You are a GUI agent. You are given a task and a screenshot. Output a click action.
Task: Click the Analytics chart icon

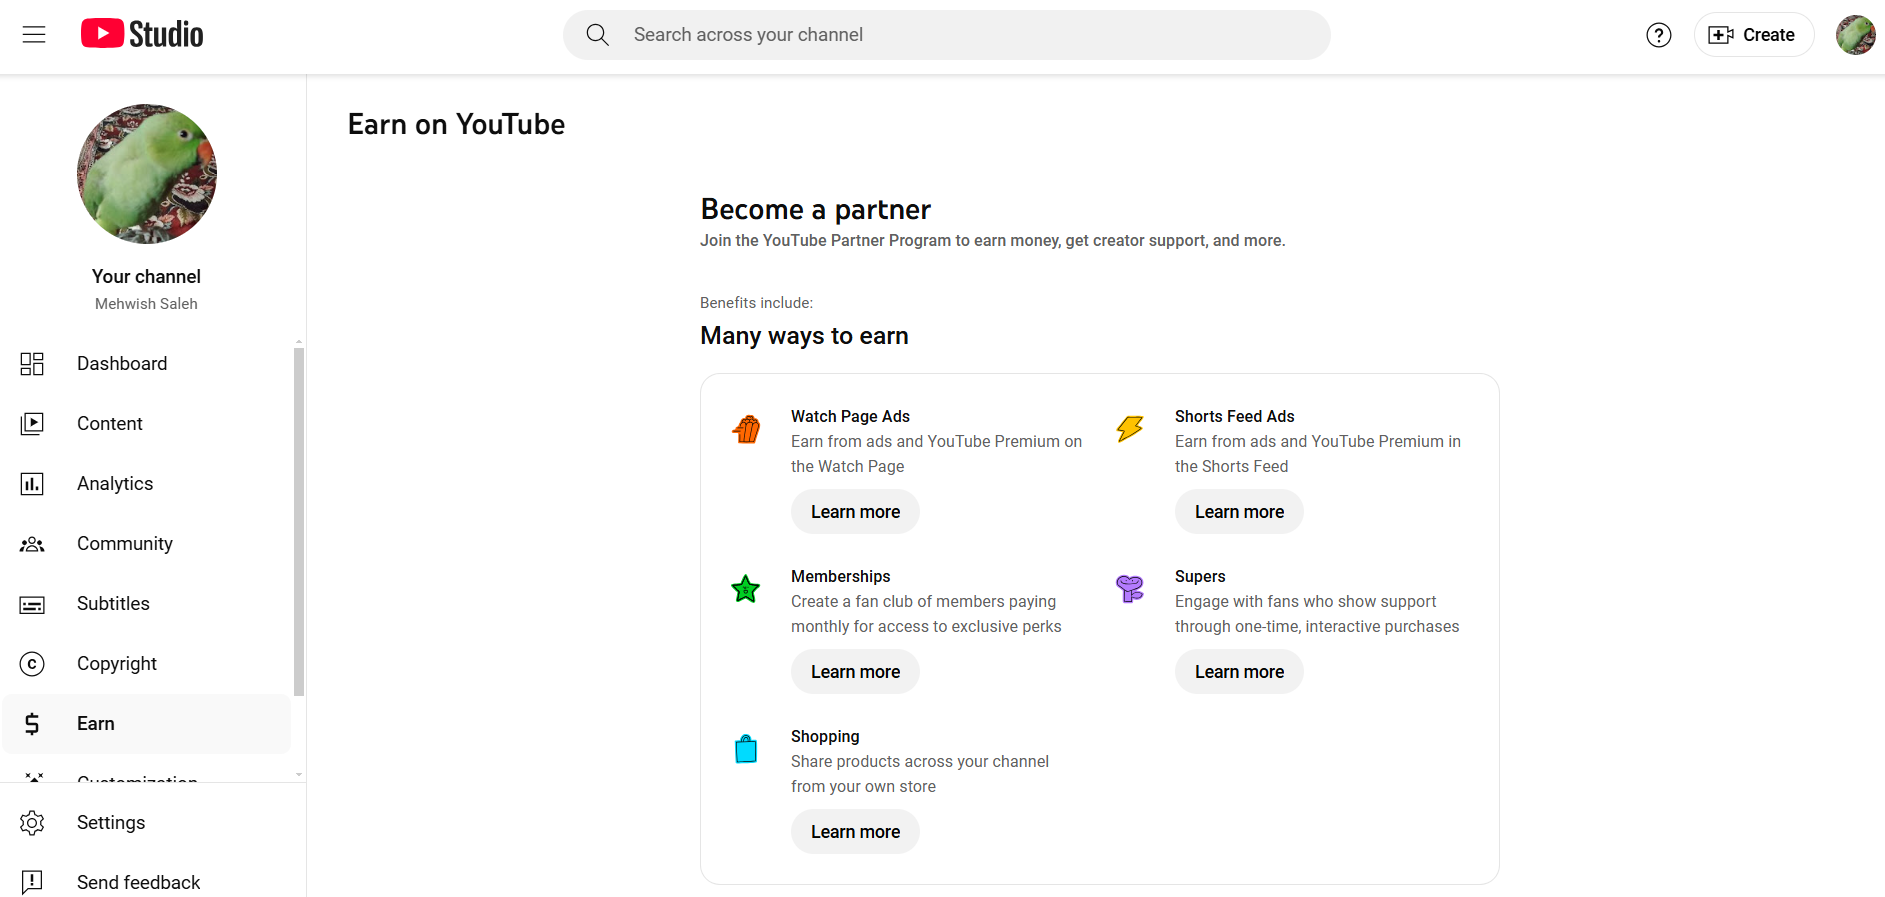pyautogui.click(x=32, y=484)
